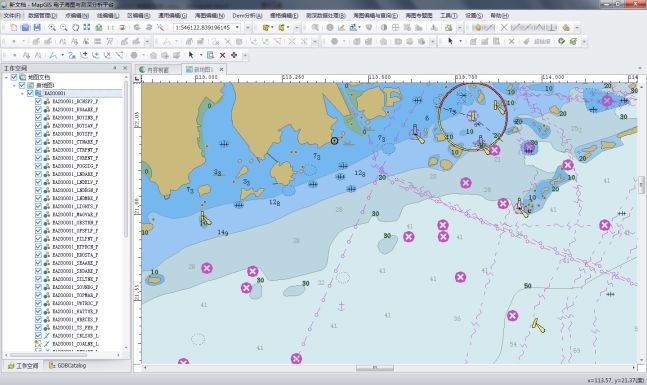The width and height of the screenshot is (647, 385).
Task: Open the 帮助(H) menu
Action: pos(499,16)
